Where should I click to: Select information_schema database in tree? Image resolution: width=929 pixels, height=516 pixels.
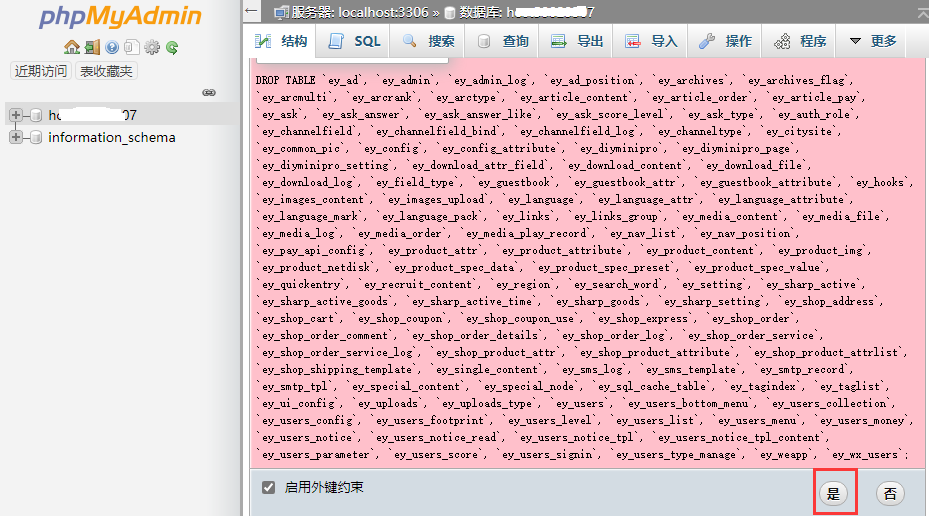pos(112,137)
